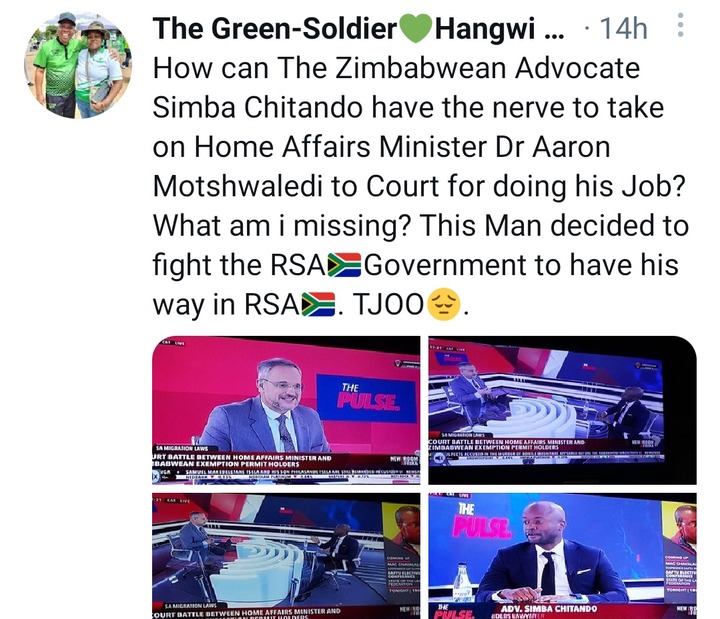Click the blue 'The Pulse' sign in first photo
720x619 pixels.
click(x=366, y=398)
